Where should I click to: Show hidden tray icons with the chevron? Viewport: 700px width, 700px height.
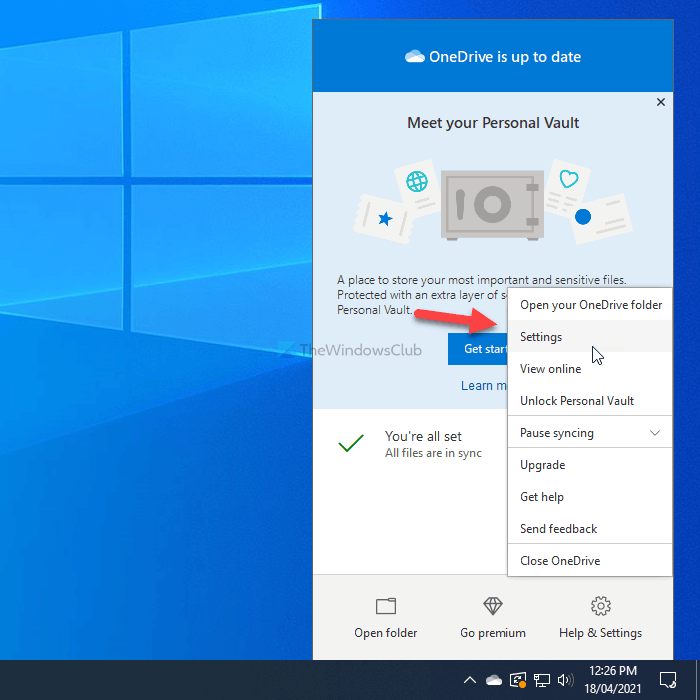(468, 680)
